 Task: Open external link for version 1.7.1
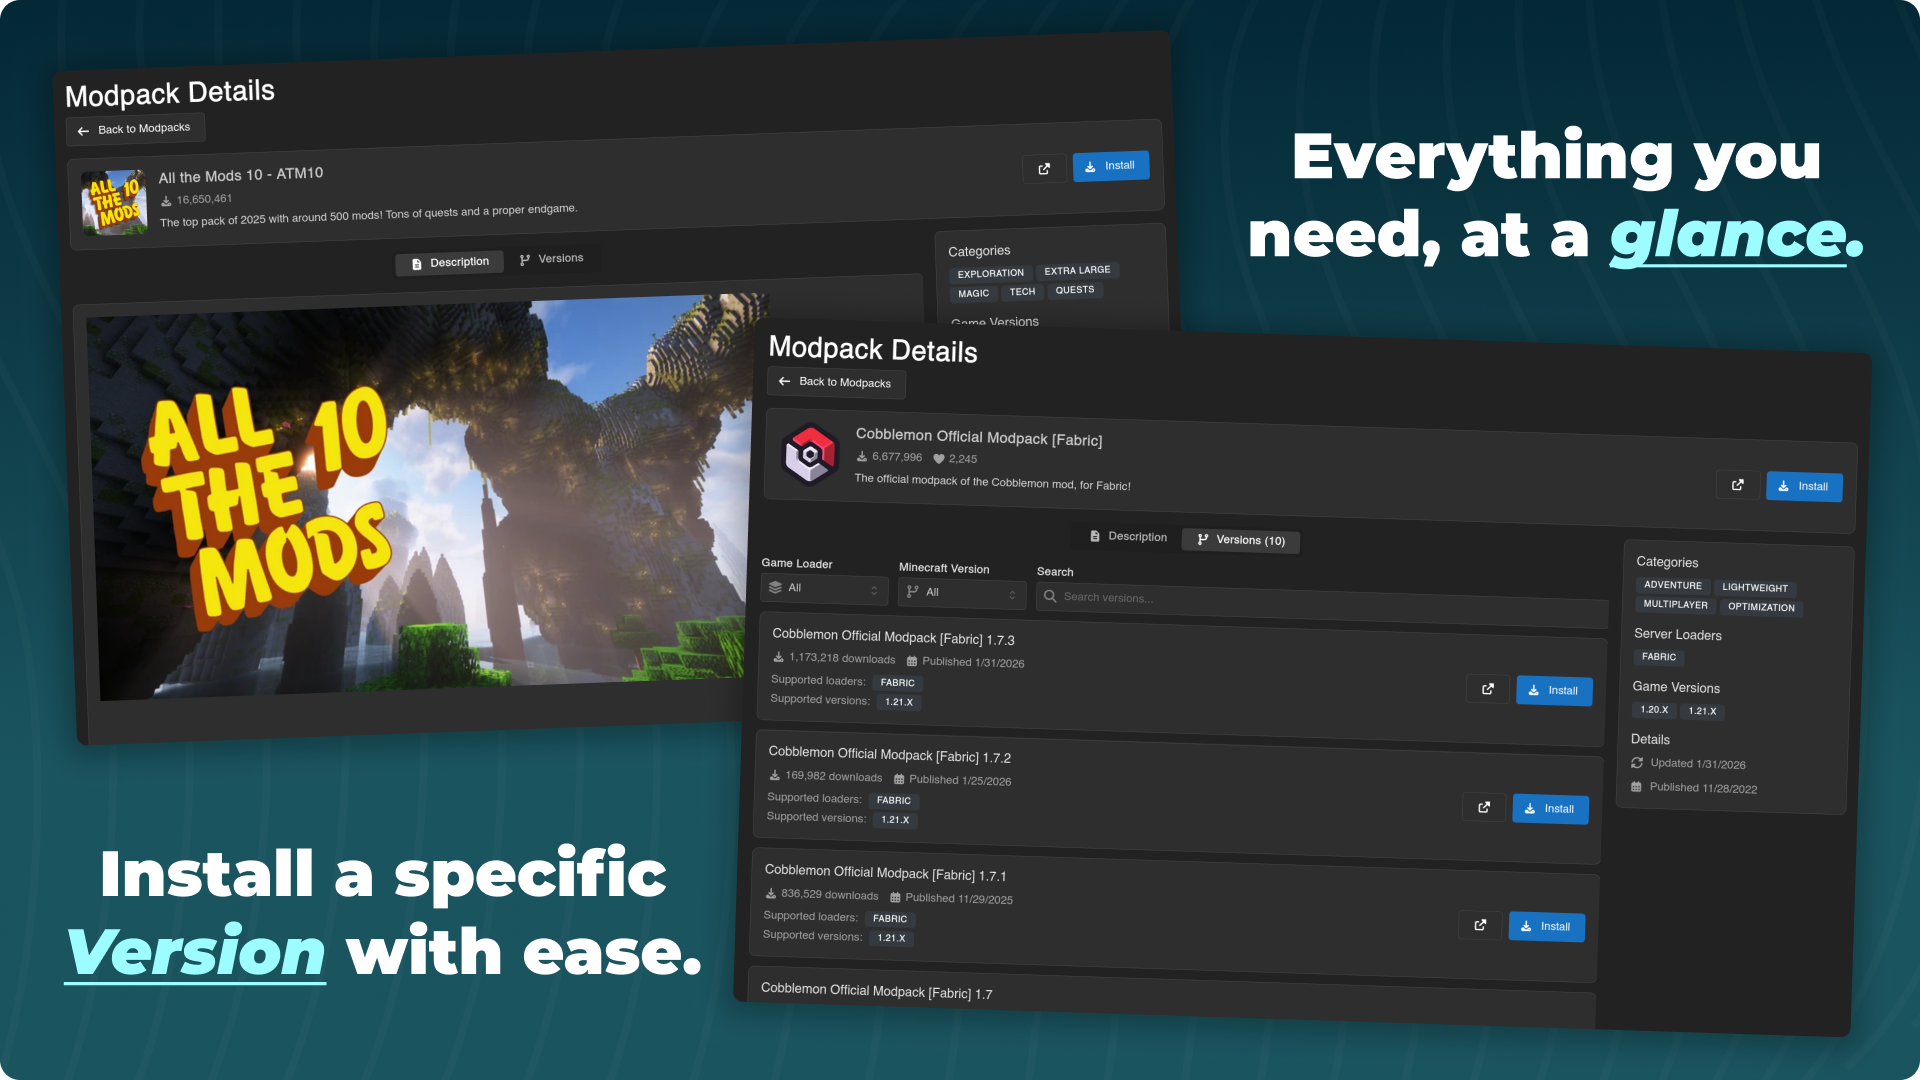pos(1480,925)
